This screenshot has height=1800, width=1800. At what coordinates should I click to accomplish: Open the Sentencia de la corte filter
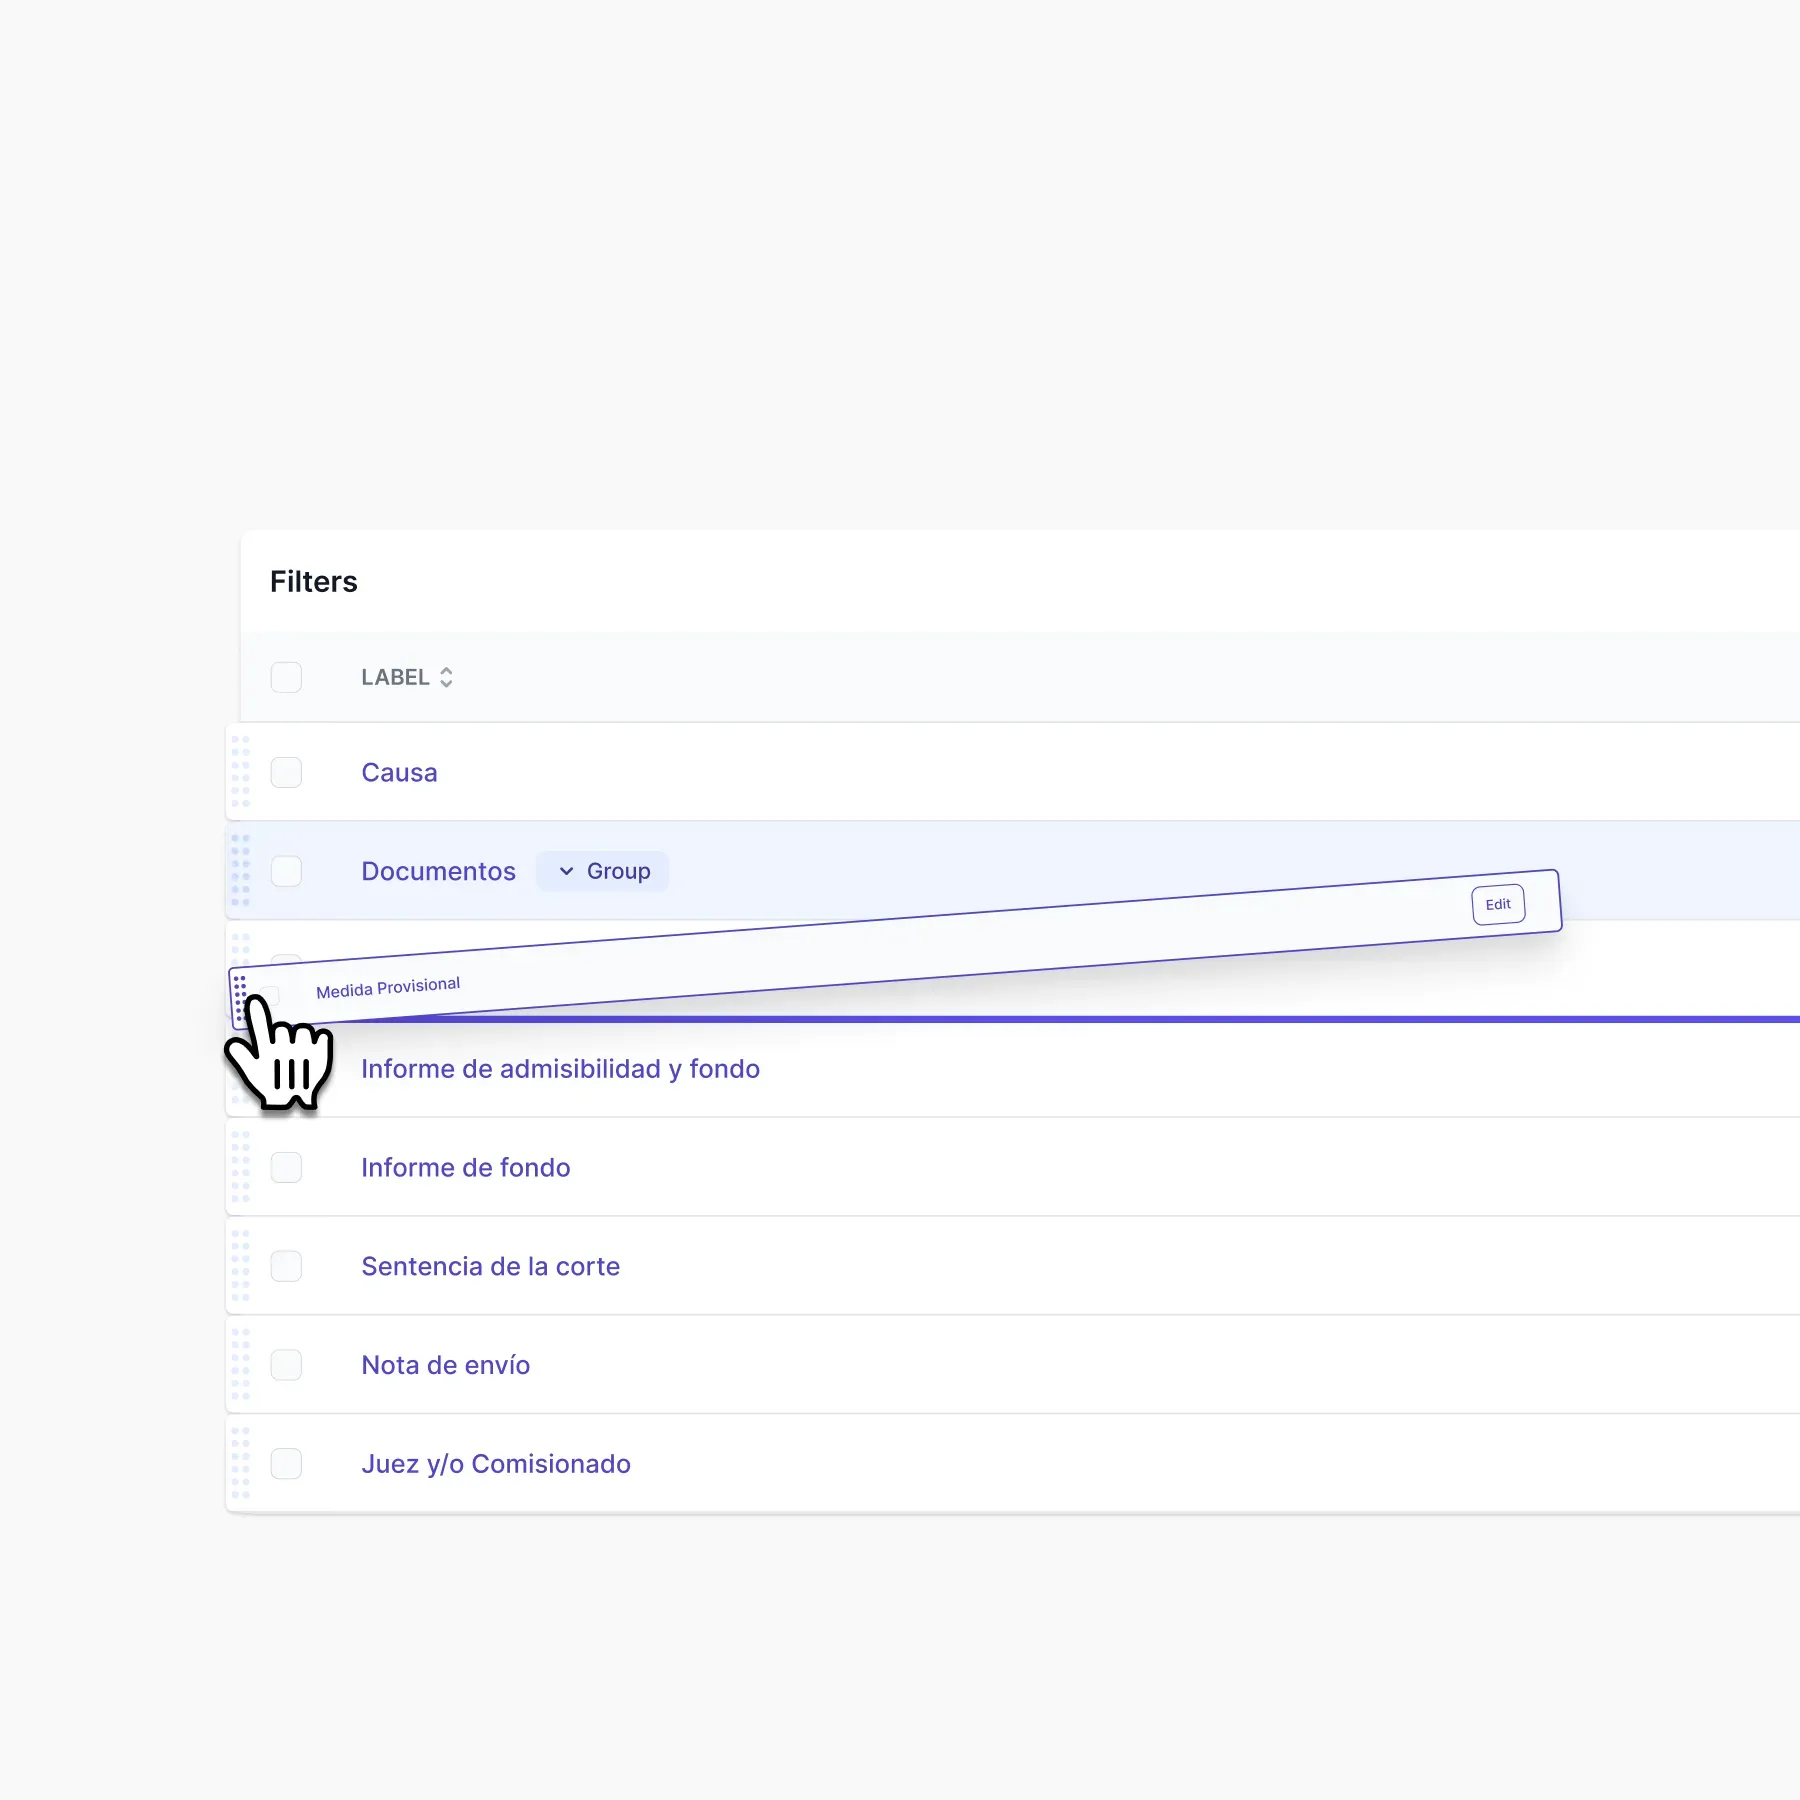click(x=490, y=1266)
